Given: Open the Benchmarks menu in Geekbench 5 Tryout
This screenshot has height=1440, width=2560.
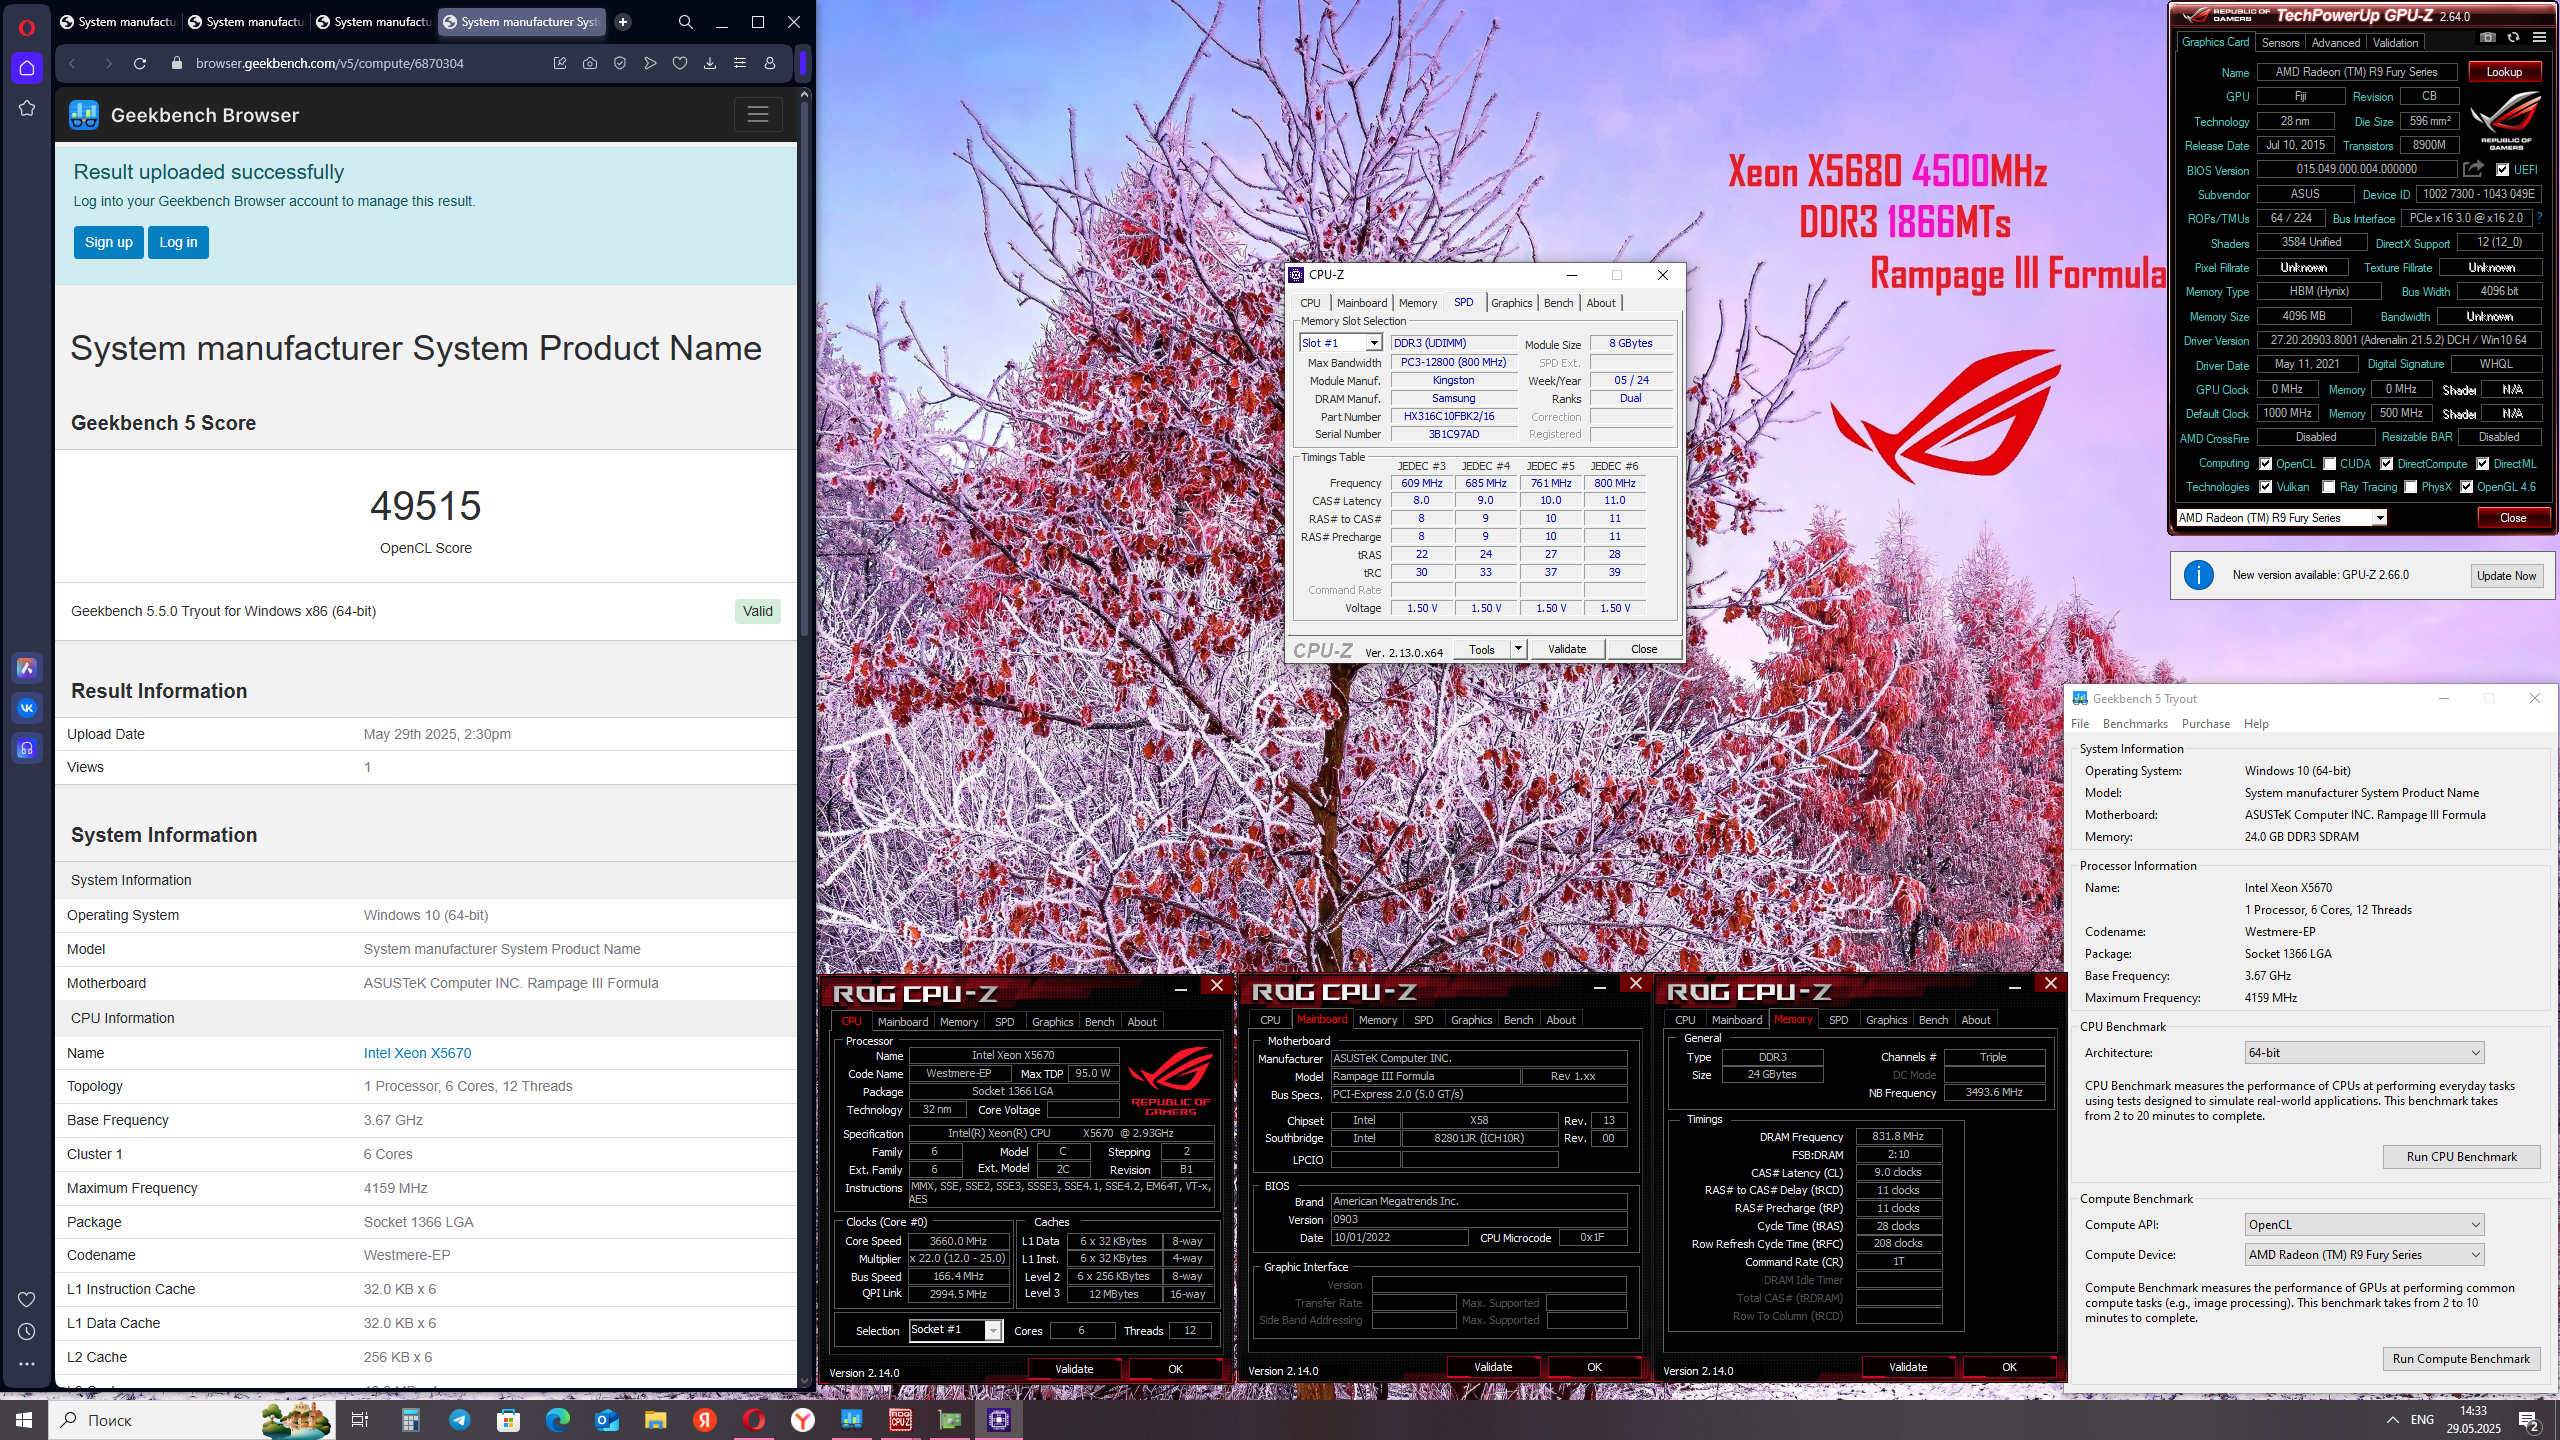Looking at the screenshot, I should [2135, 724].
